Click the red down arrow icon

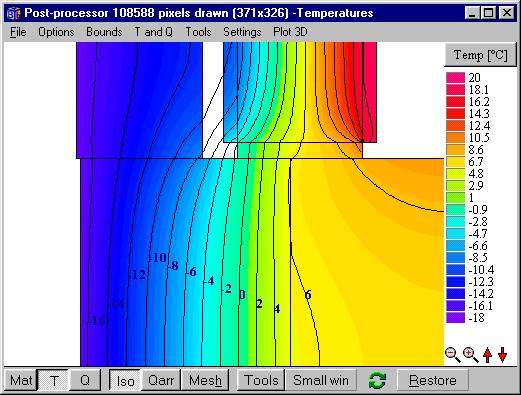tap(503, 355)
